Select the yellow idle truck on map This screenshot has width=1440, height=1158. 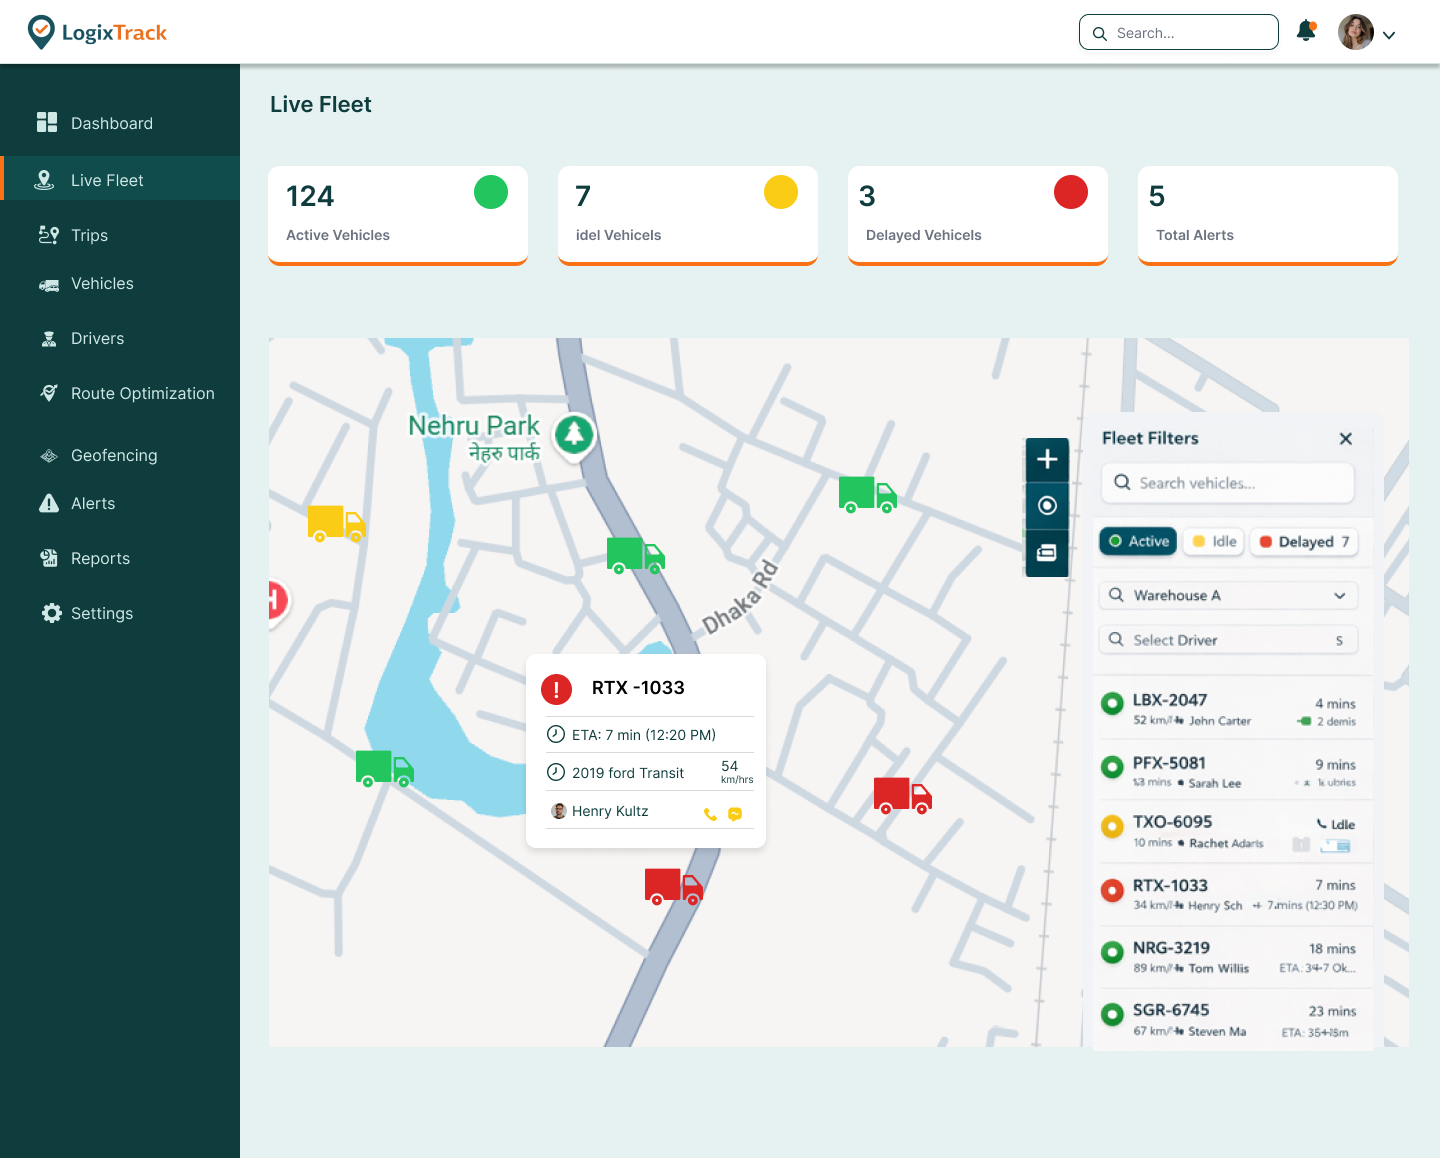coord(335,523)
